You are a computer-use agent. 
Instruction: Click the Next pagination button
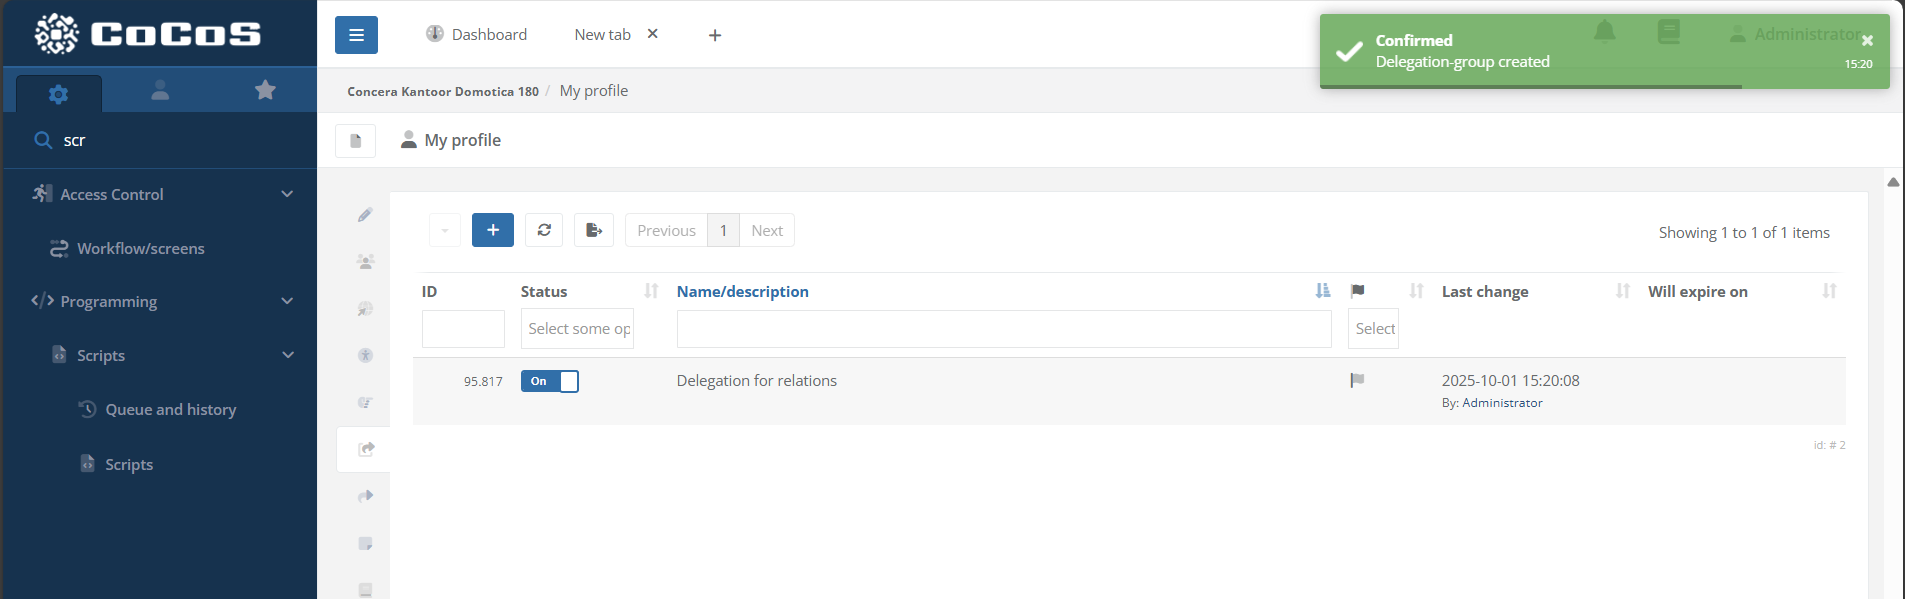click(x=766, y=230)
